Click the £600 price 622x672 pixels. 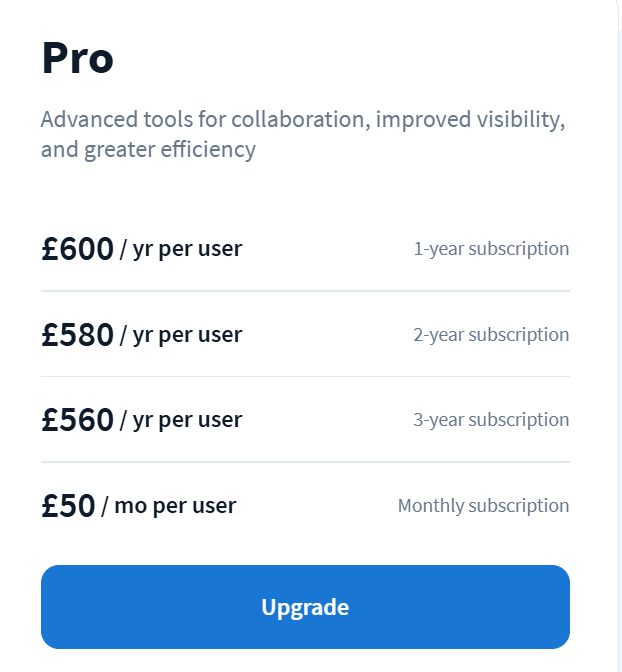77,249
